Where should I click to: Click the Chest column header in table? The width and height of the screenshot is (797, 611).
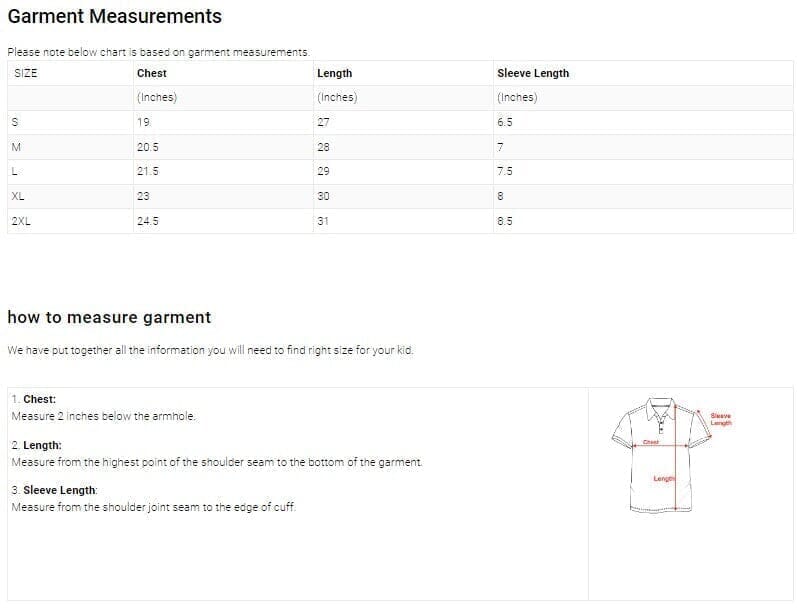(x=152, y=73)
